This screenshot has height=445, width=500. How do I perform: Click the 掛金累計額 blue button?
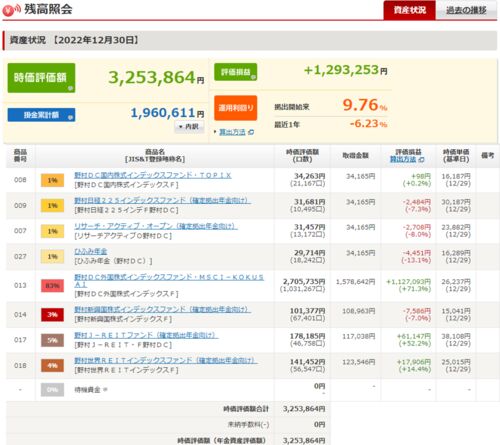[41, 115]
